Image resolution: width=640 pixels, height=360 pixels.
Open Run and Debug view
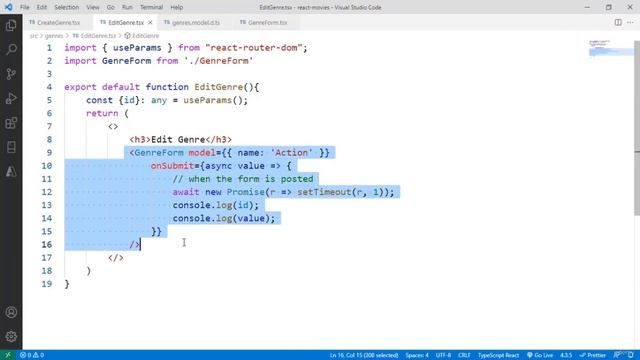tap(11, 98)
